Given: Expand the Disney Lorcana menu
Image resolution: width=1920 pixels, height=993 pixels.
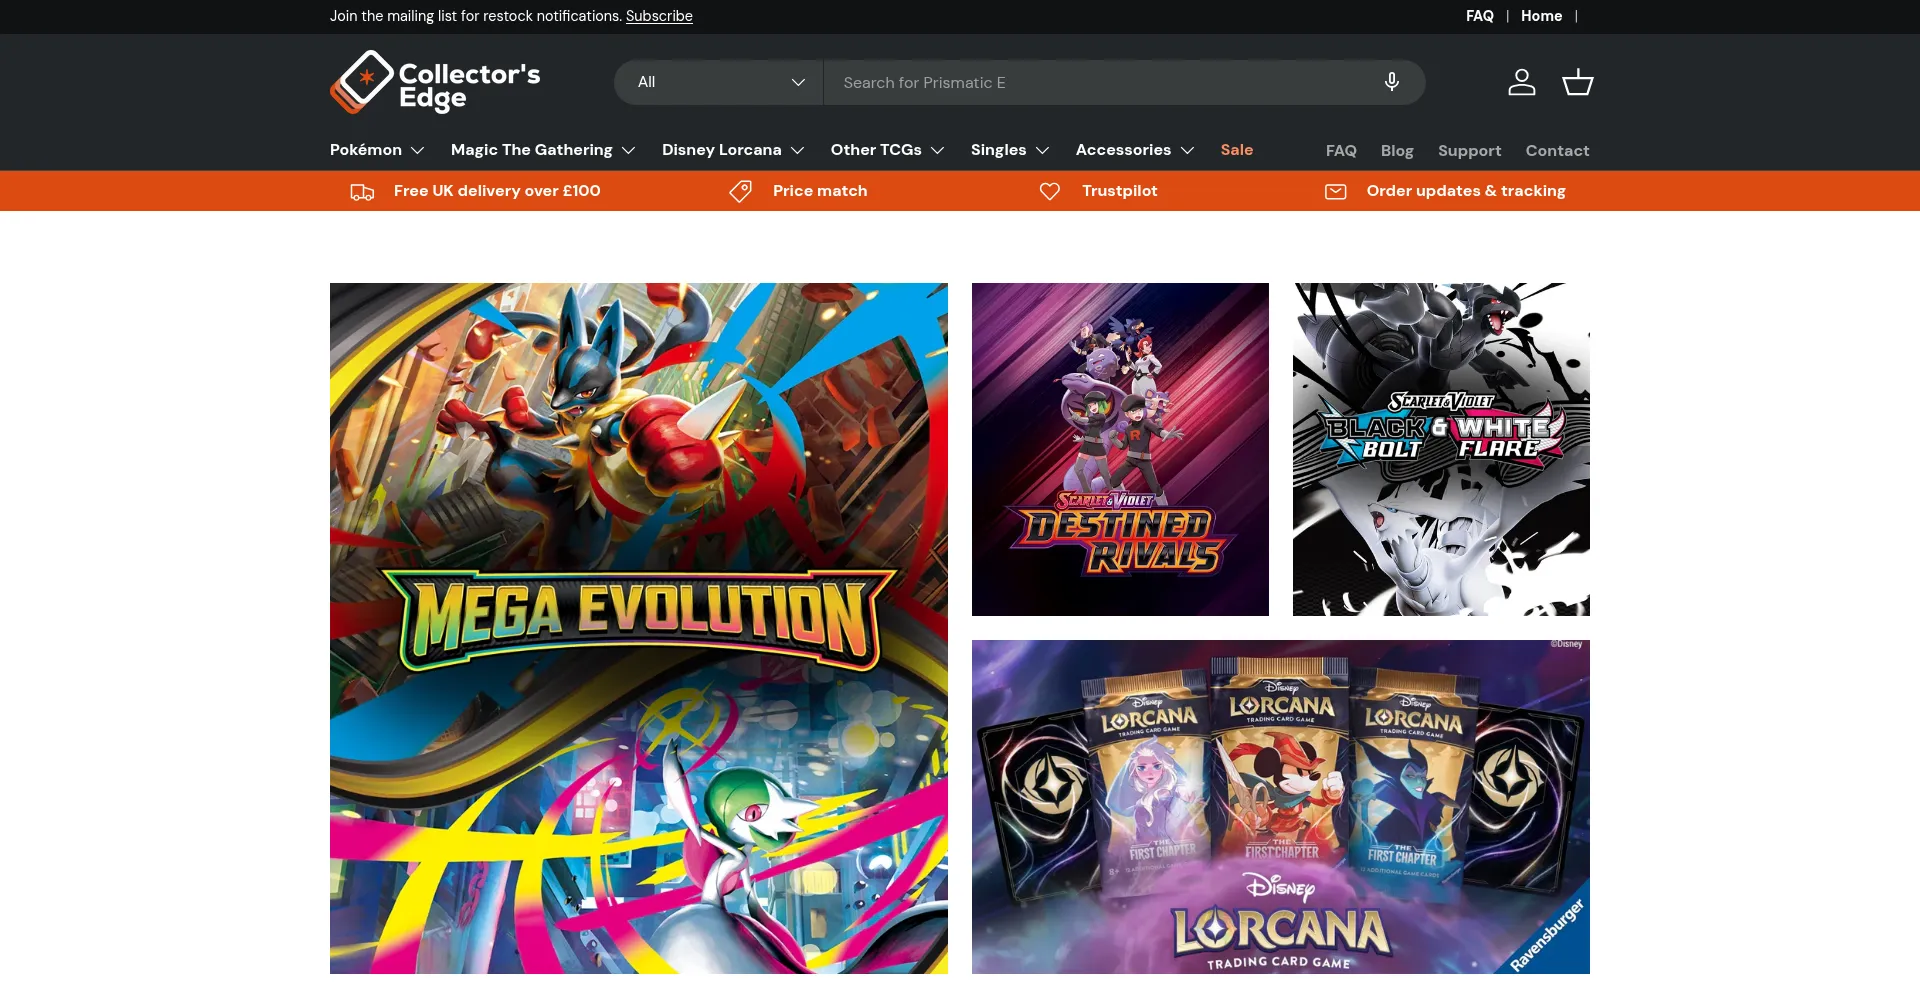Looking at the screenshot, I should (x=732, y=150).
